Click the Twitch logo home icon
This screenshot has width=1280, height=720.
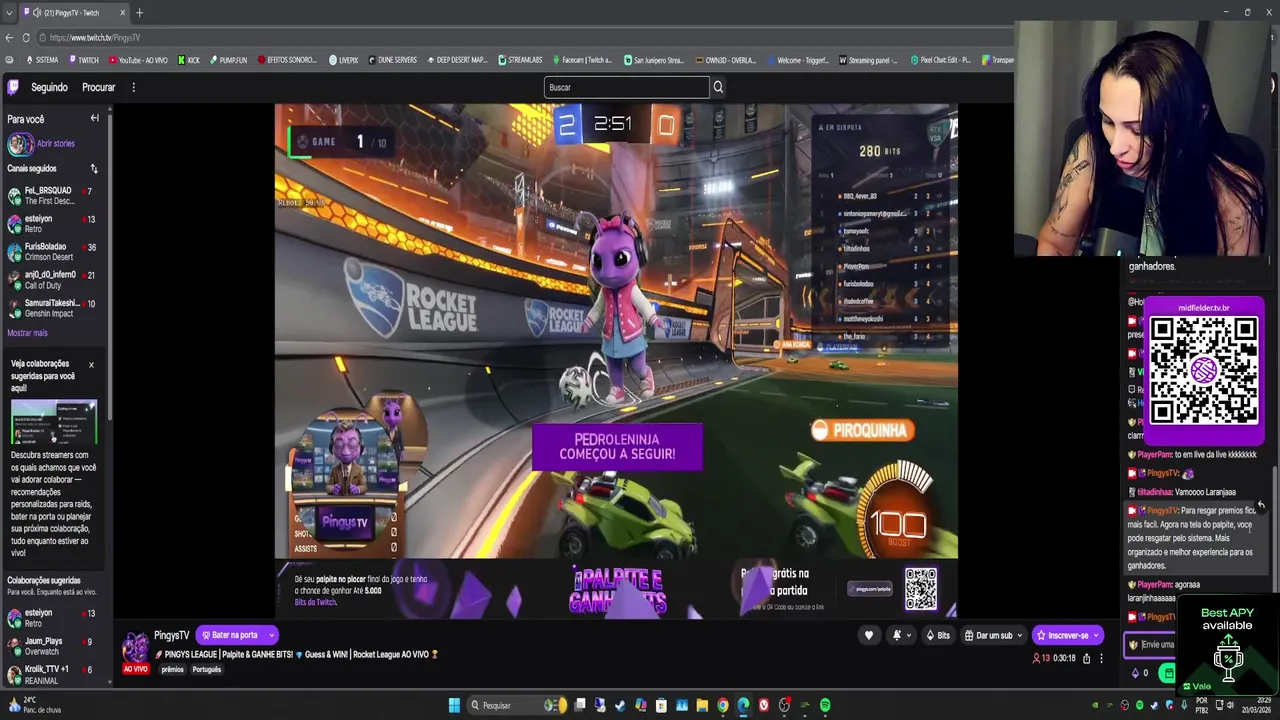13,87
